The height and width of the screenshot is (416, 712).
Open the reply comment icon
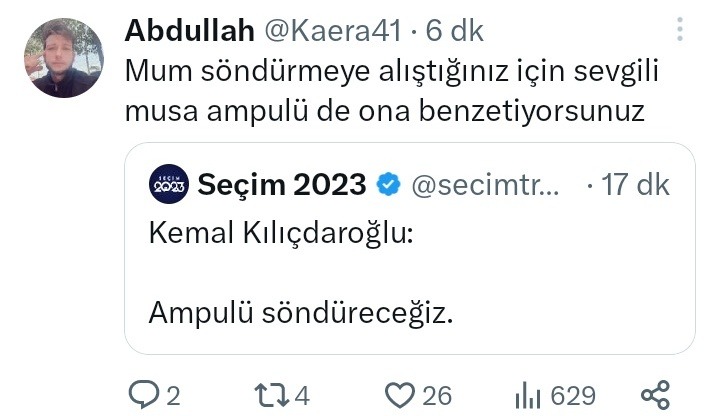click(144, 395)
